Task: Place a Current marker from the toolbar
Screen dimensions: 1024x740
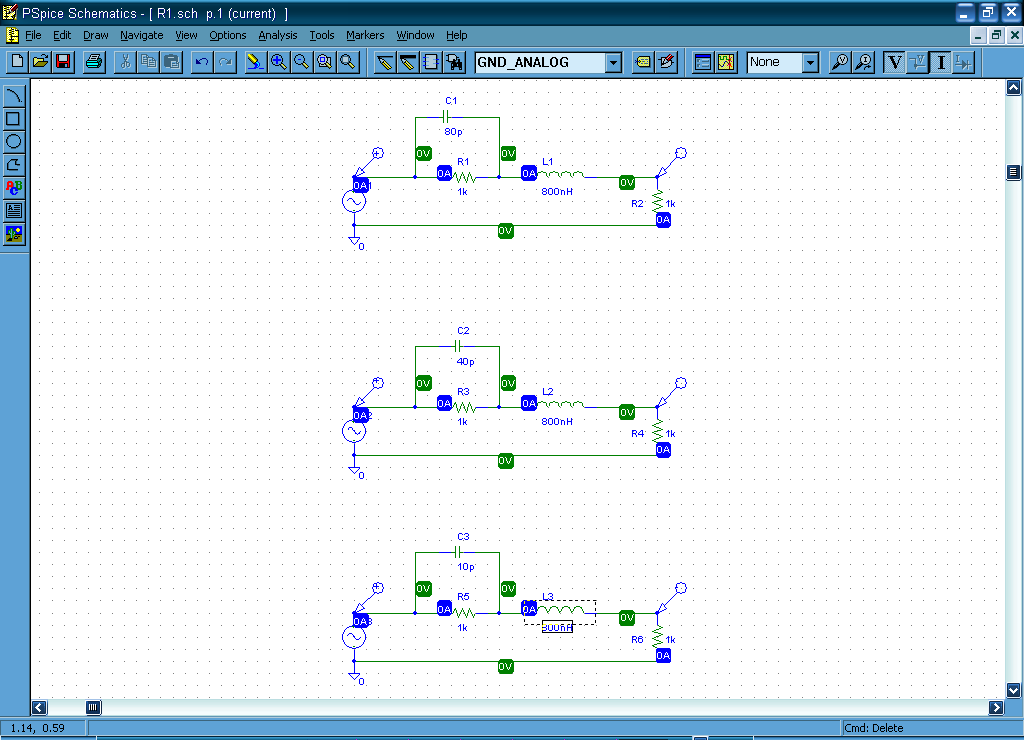Action: coord(863,62)
